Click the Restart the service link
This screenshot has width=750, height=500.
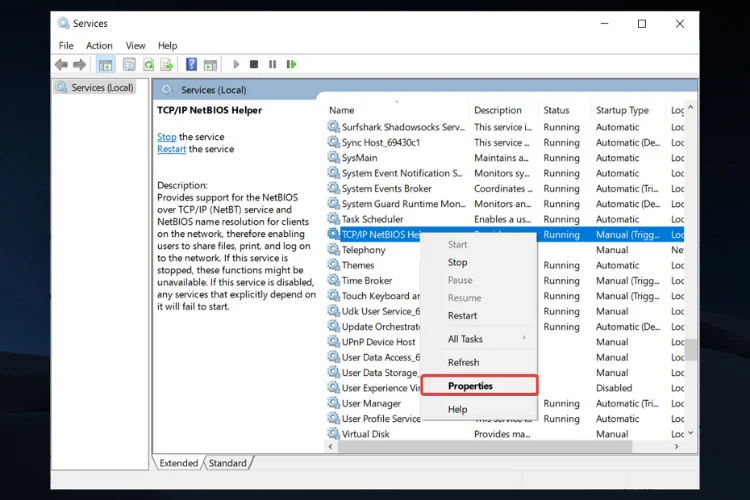[x=171, y=149]
